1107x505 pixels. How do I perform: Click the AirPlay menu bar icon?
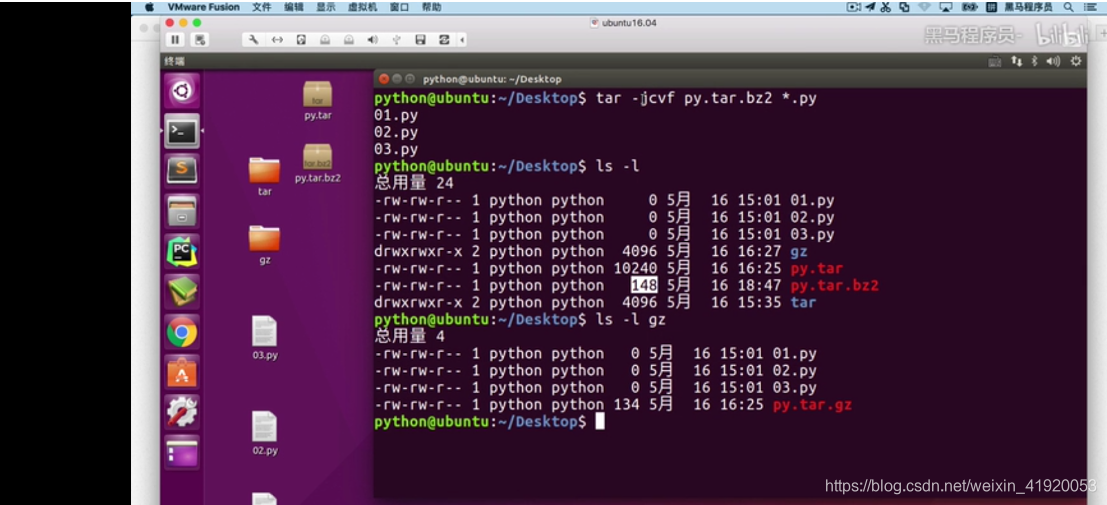pos(946,6)
